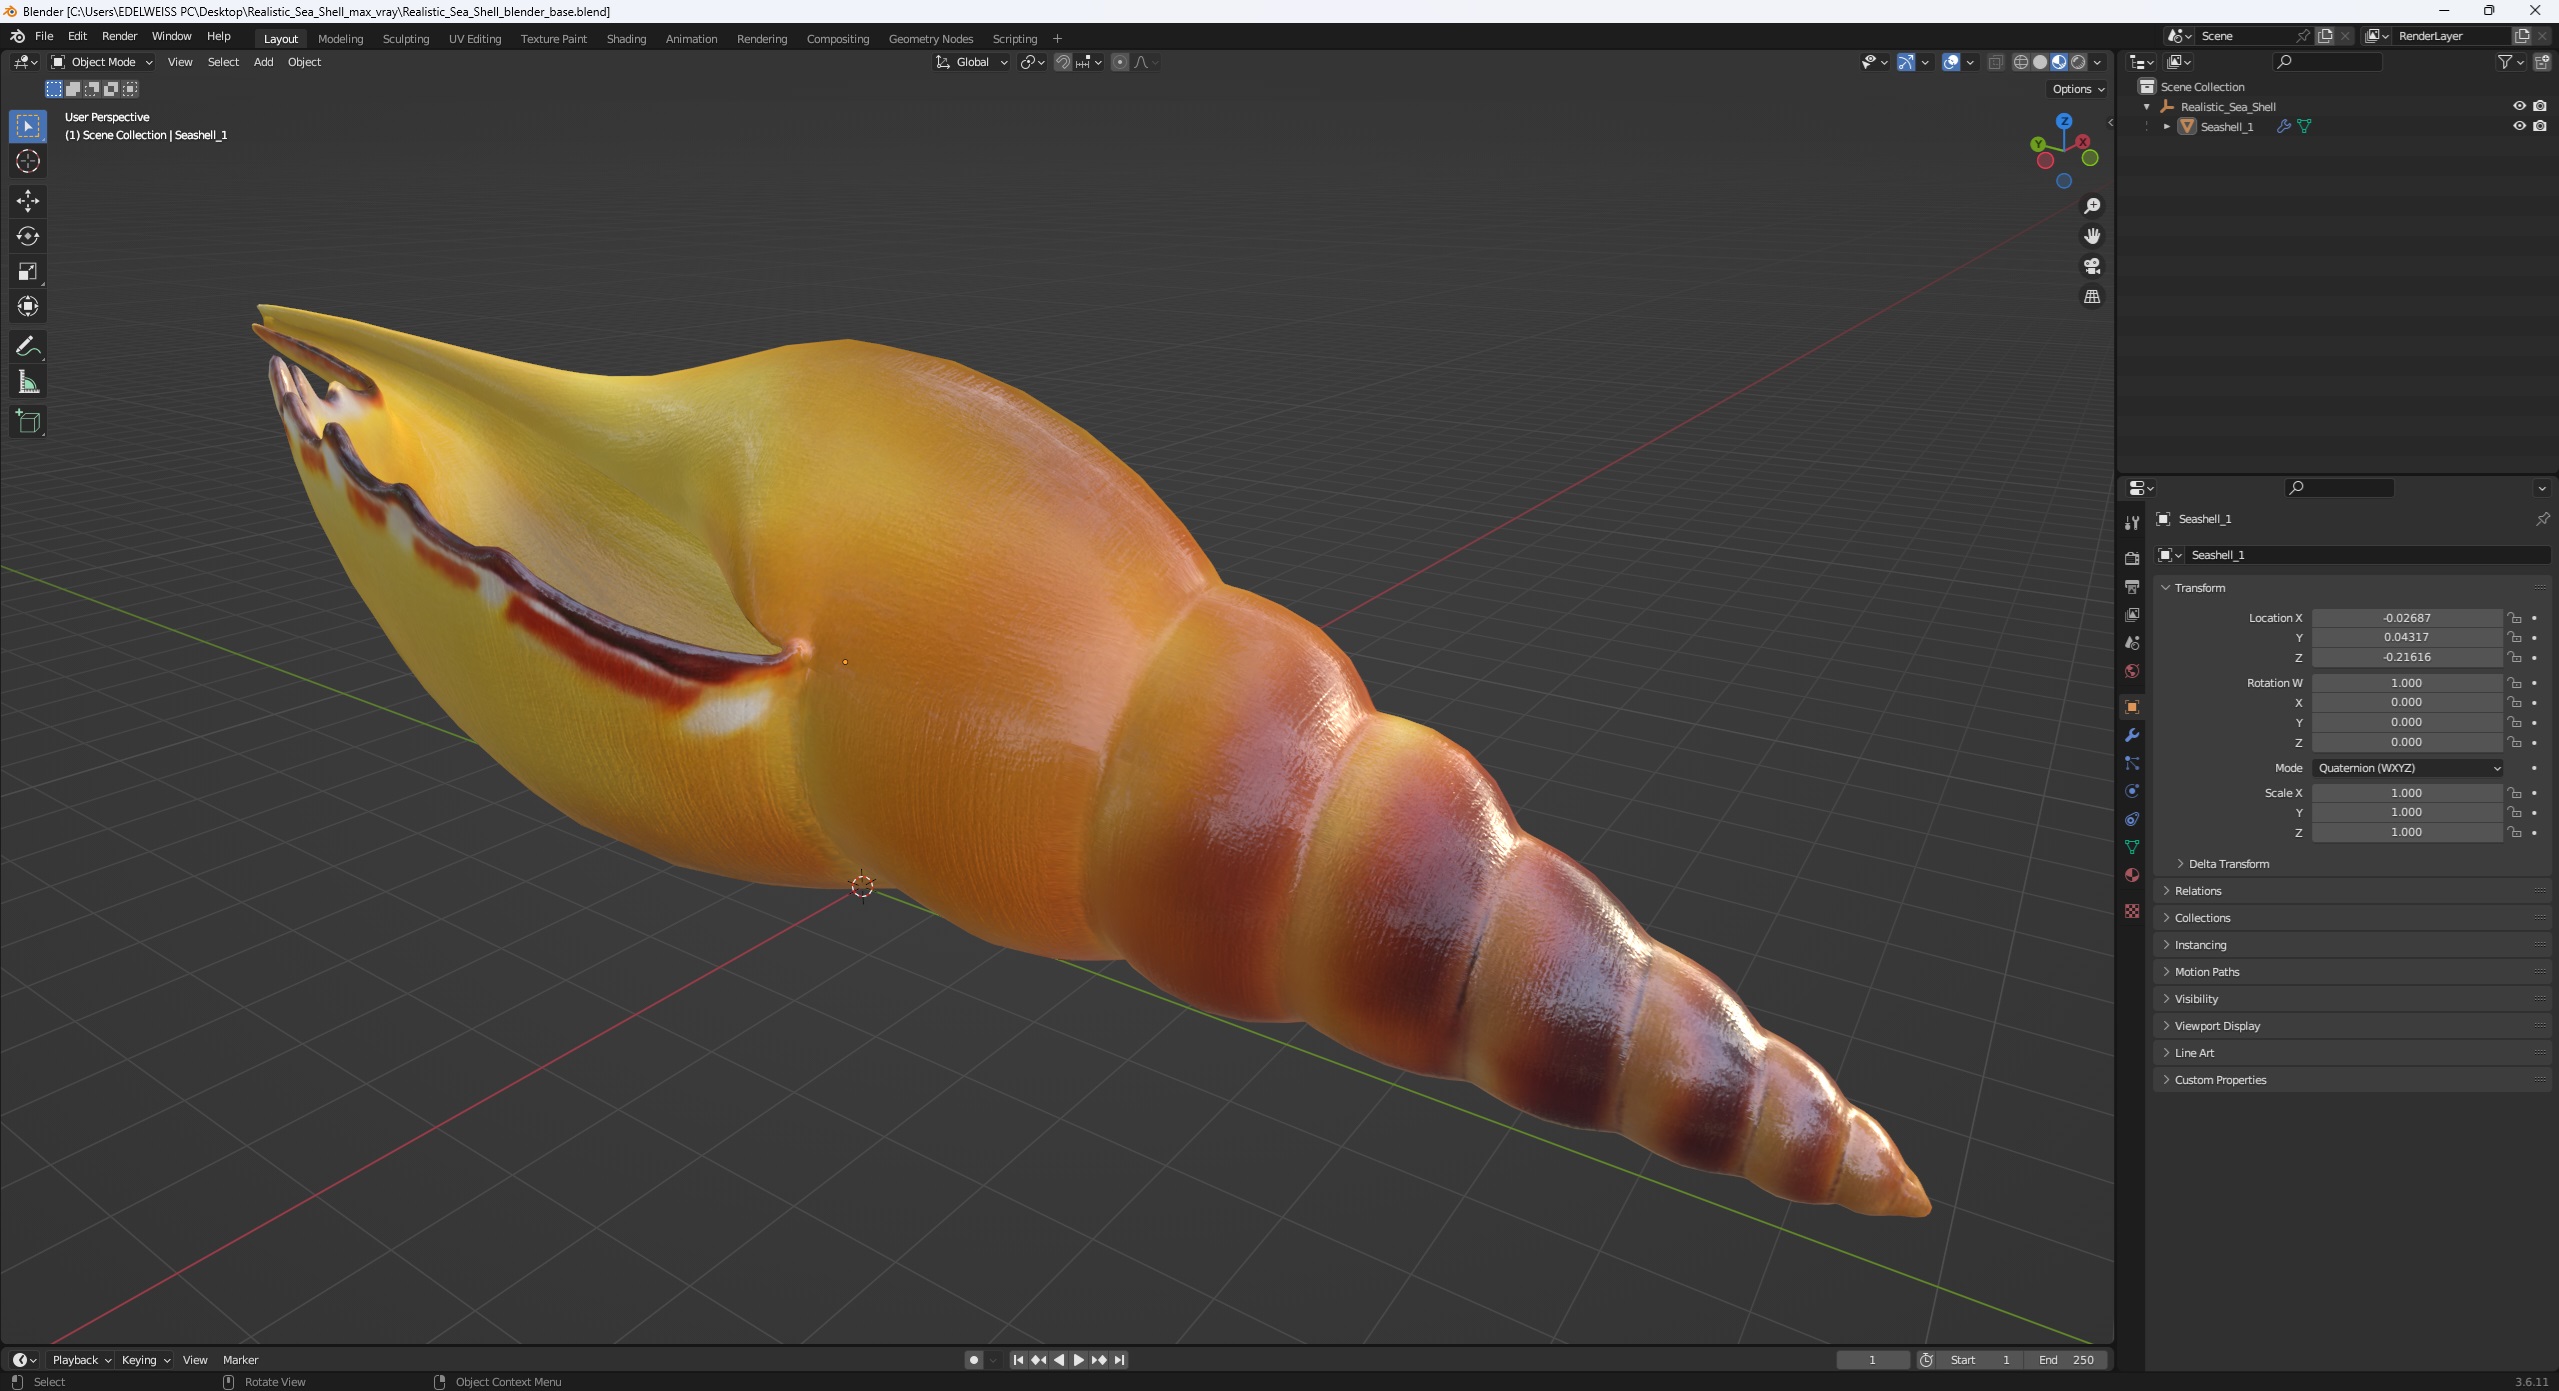Open the Material properties tab
Viewport: 2559px width, 1391px height.
(2132, 875)
